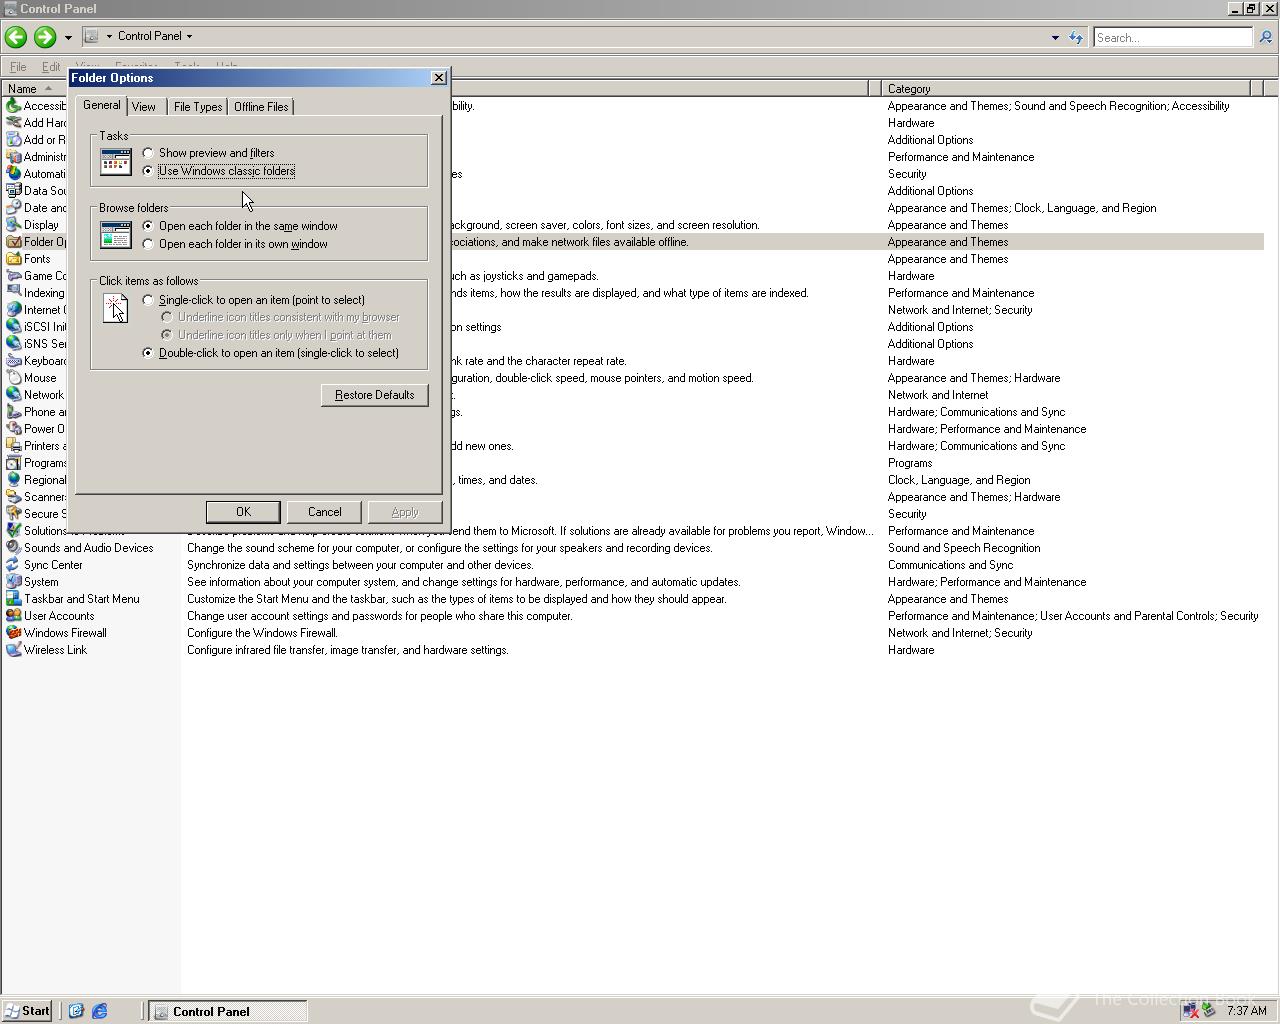Click the volume/safely remove tray icon
This screenshot has width=1280, height=1024.
pyautogui.click(x=1209, y=1011)
